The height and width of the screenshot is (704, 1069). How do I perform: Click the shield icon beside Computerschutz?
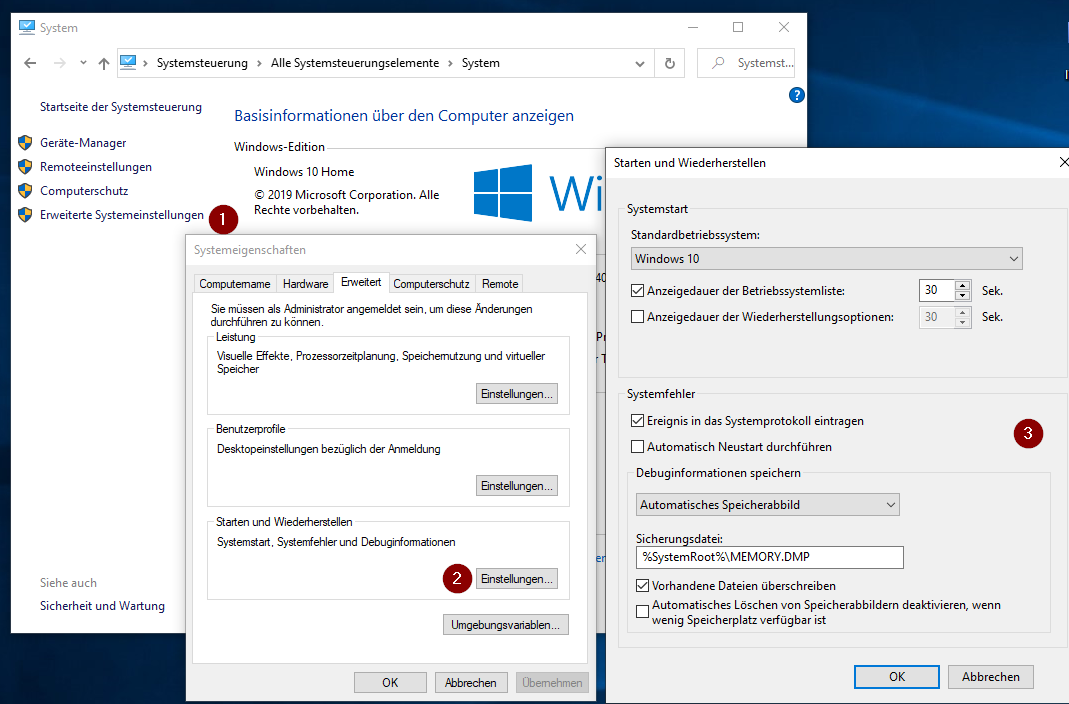[25, 191]
